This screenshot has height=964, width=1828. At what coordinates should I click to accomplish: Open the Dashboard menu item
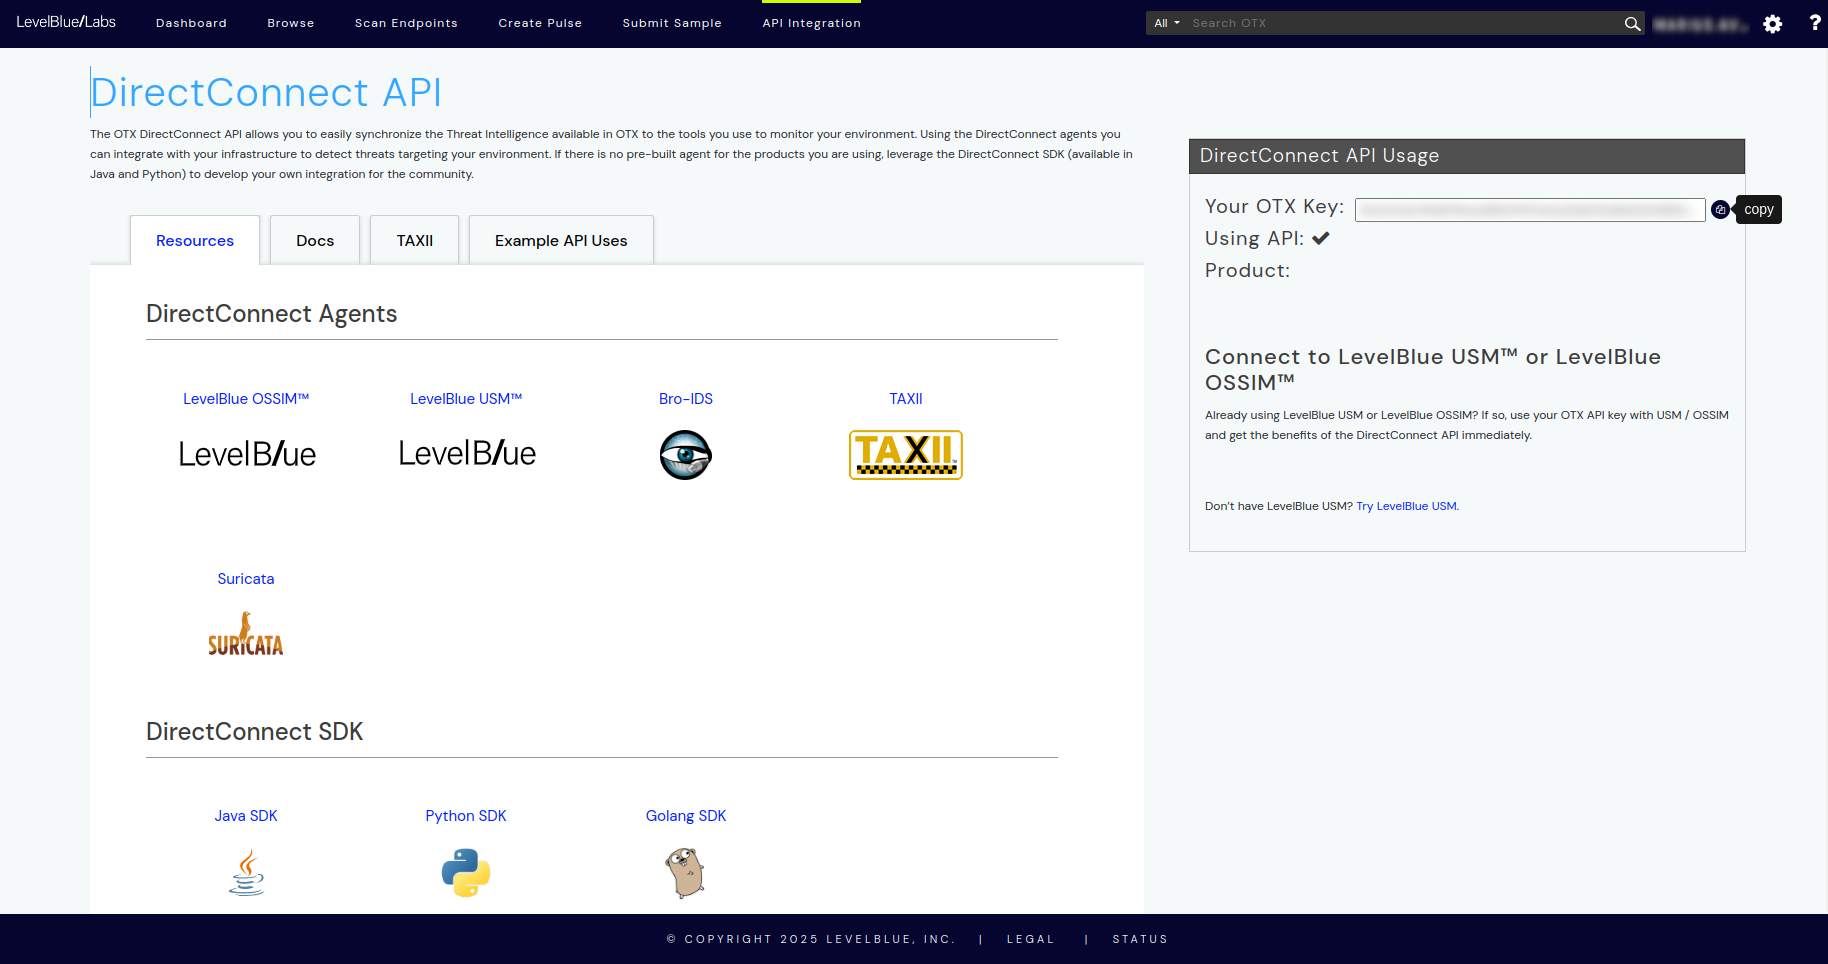click(191, 23)
